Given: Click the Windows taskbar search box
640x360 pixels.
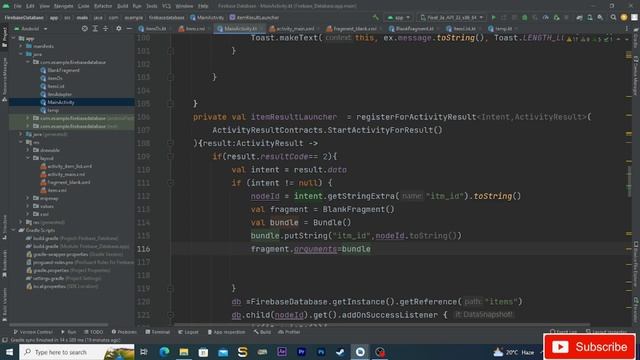Looking at the screenshot, I should pos(77,352).
